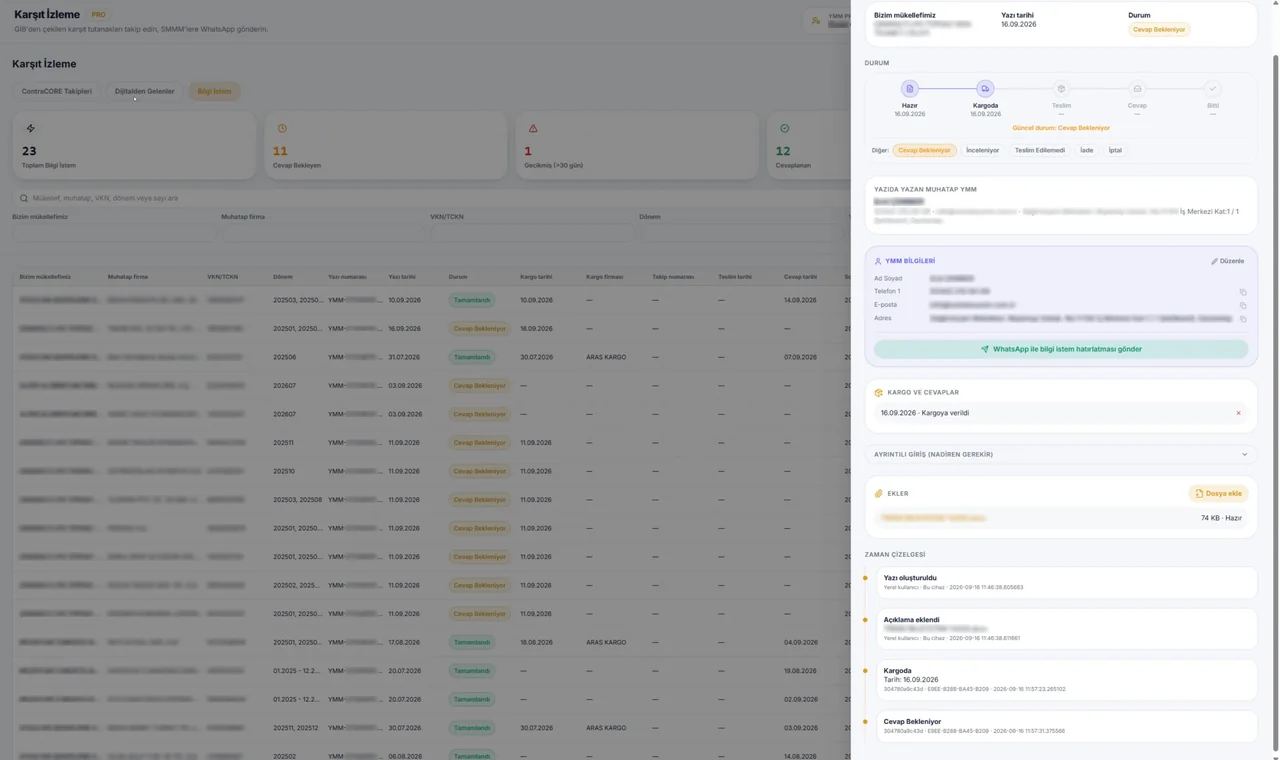Viewport: 1280px width, 760px height.
Task: Click the Dosya ekle button
Action: (1218, 493)
